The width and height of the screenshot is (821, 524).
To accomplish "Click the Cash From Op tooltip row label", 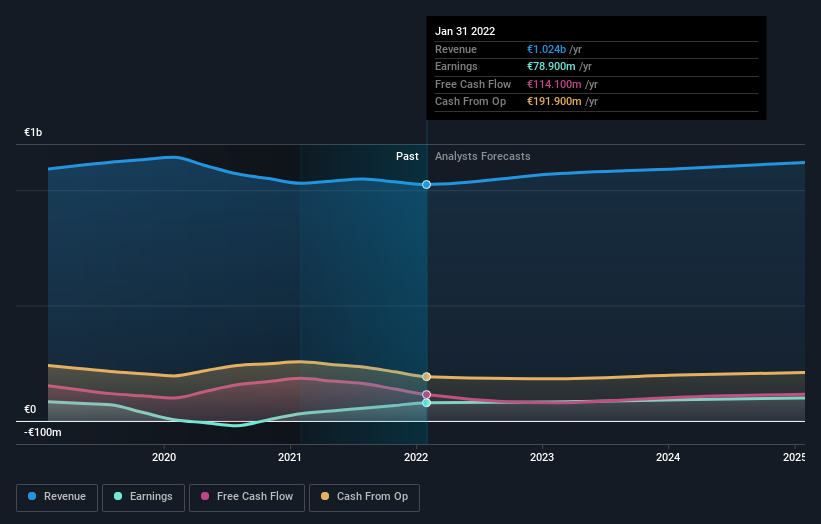I will click(470, 102).
